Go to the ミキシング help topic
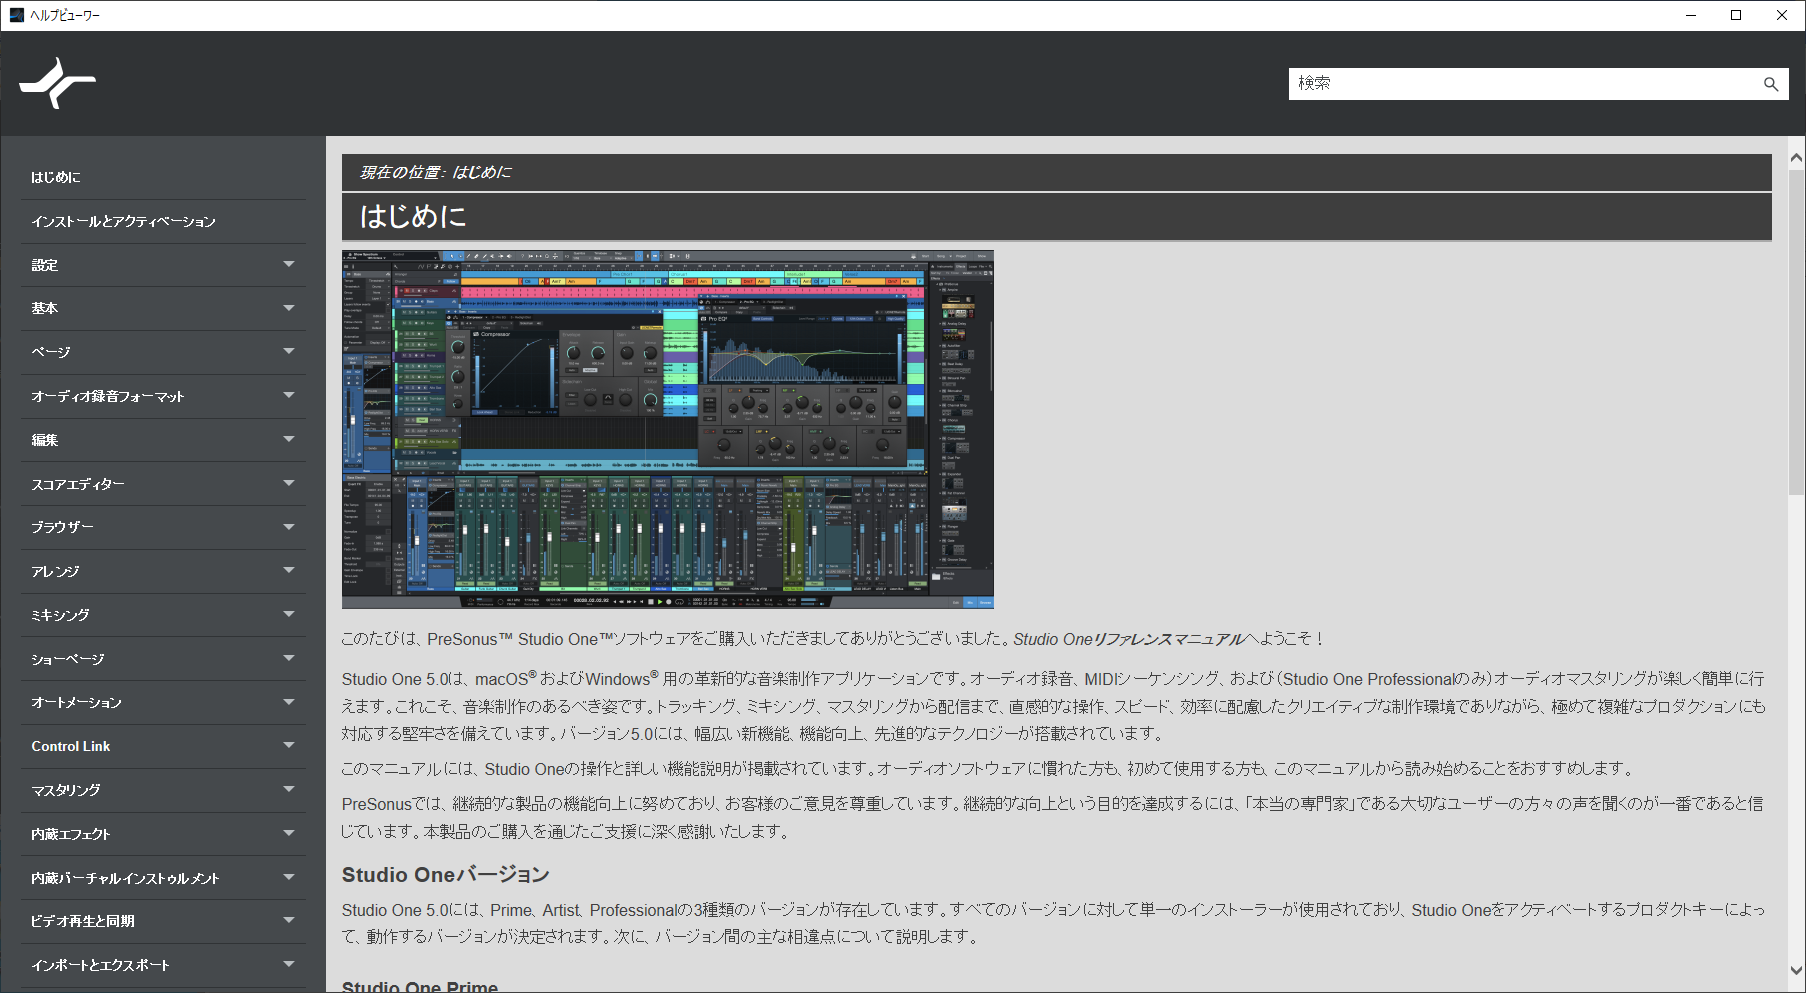 (60, 615)
